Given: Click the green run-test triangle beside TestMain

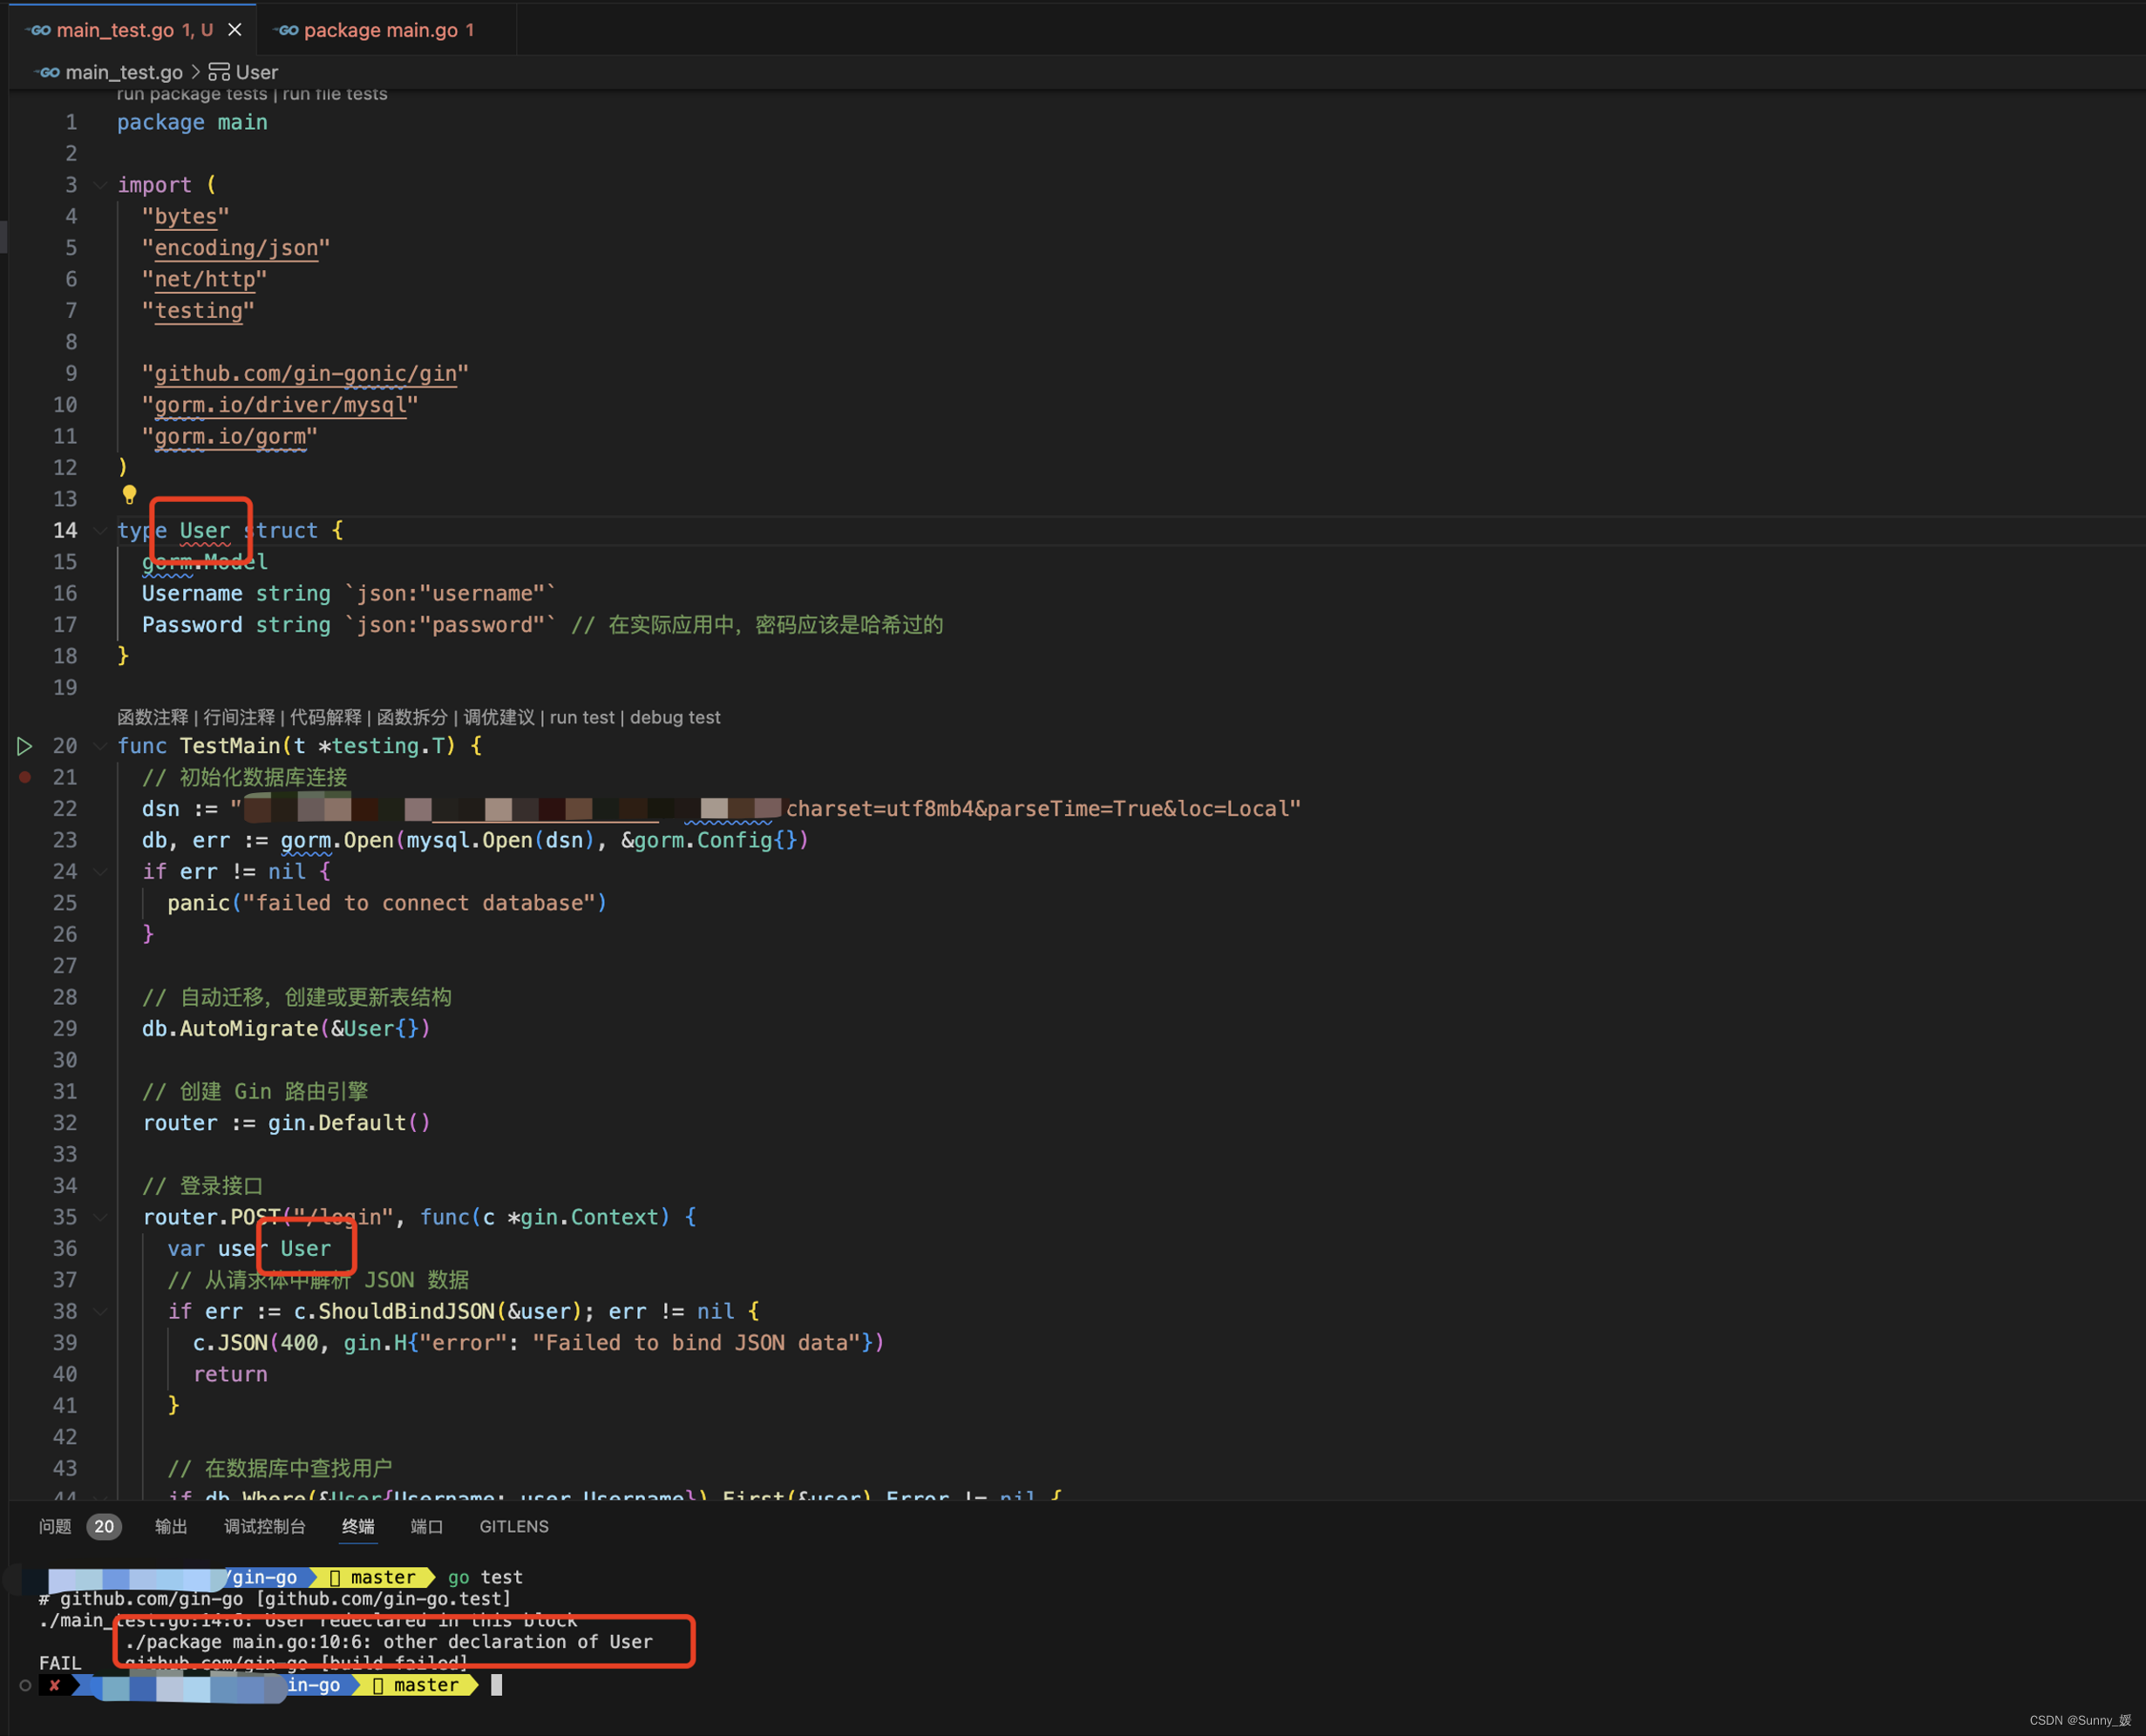Looking at the screenshot, I should coord(25,746).
